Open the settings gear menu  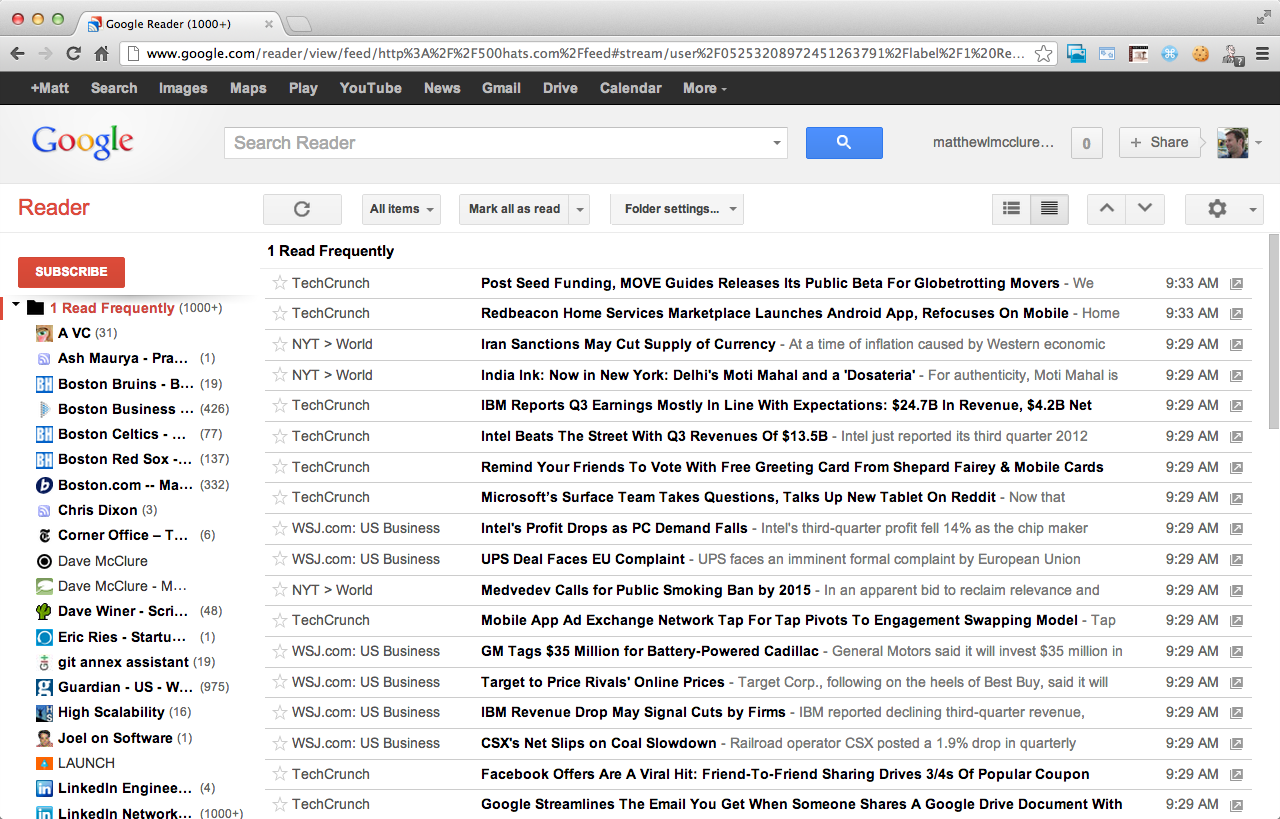(x=1217, y=209)
